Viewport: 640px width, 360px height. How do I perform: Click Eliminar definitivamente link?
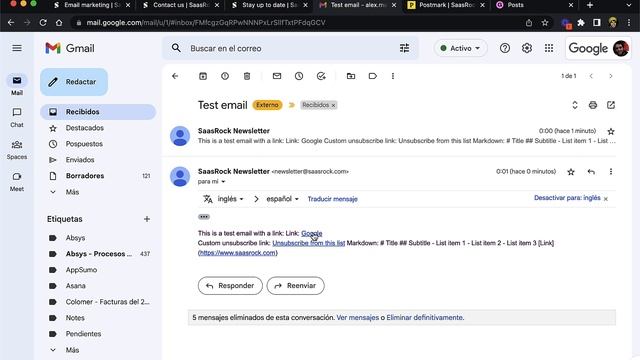425,318
